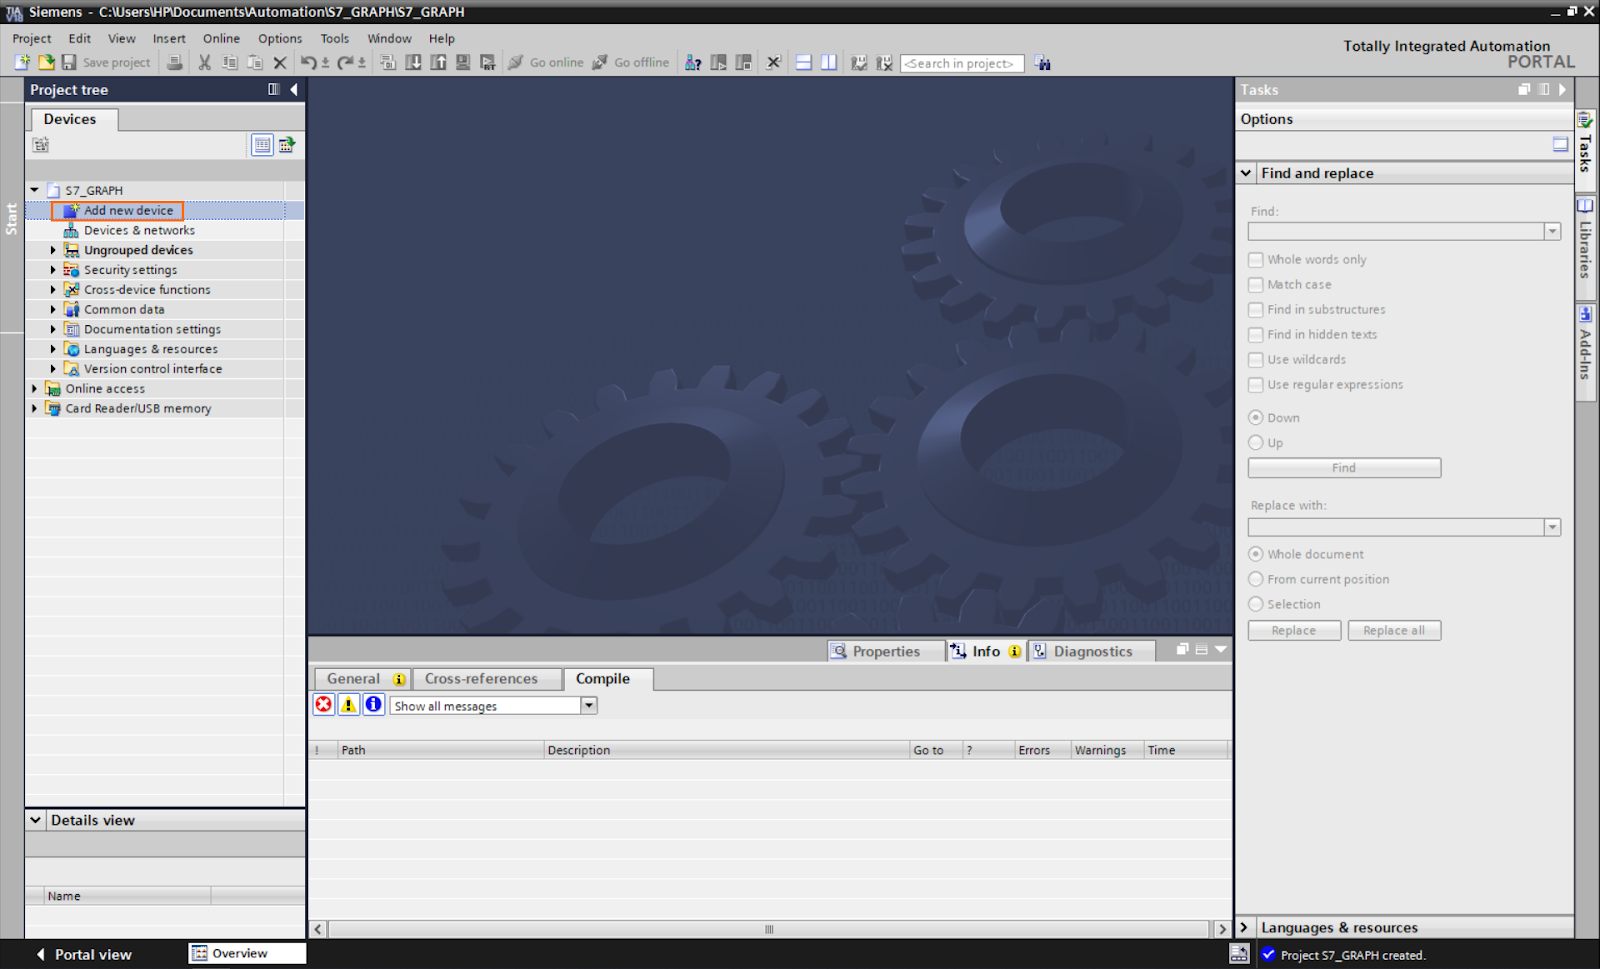Expand the Cross-device functions node
1600x969 pixels.
[x=53, y=289]
